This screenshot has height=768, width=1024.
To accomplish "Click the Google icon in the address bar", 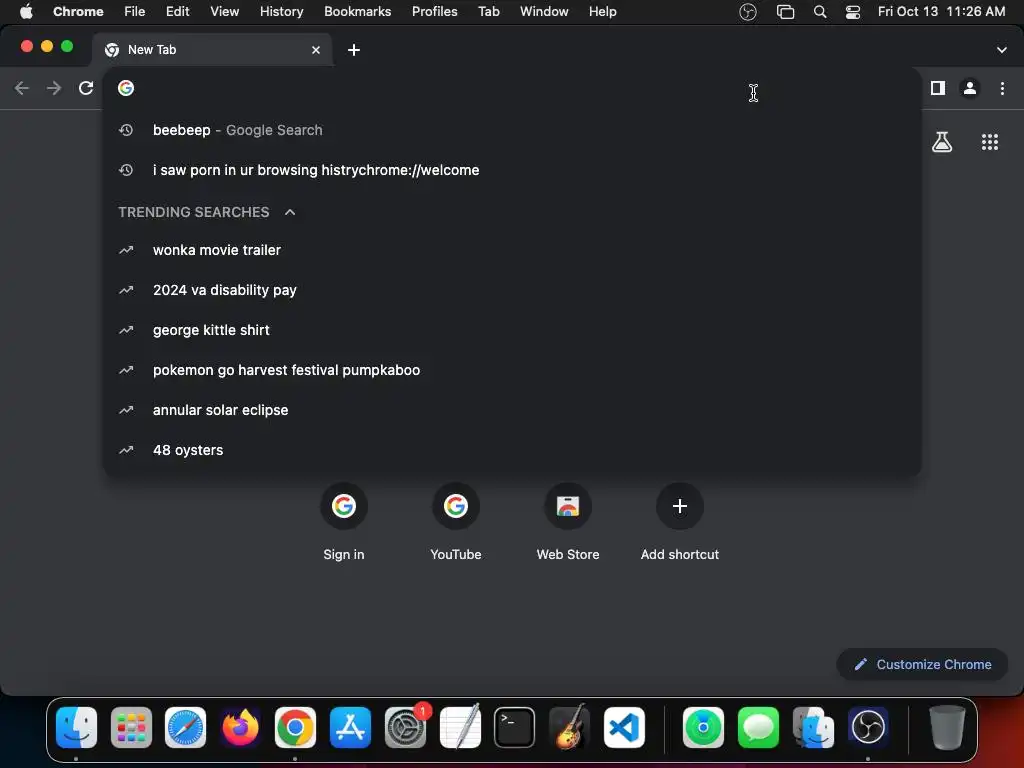I will pos(126,88).
